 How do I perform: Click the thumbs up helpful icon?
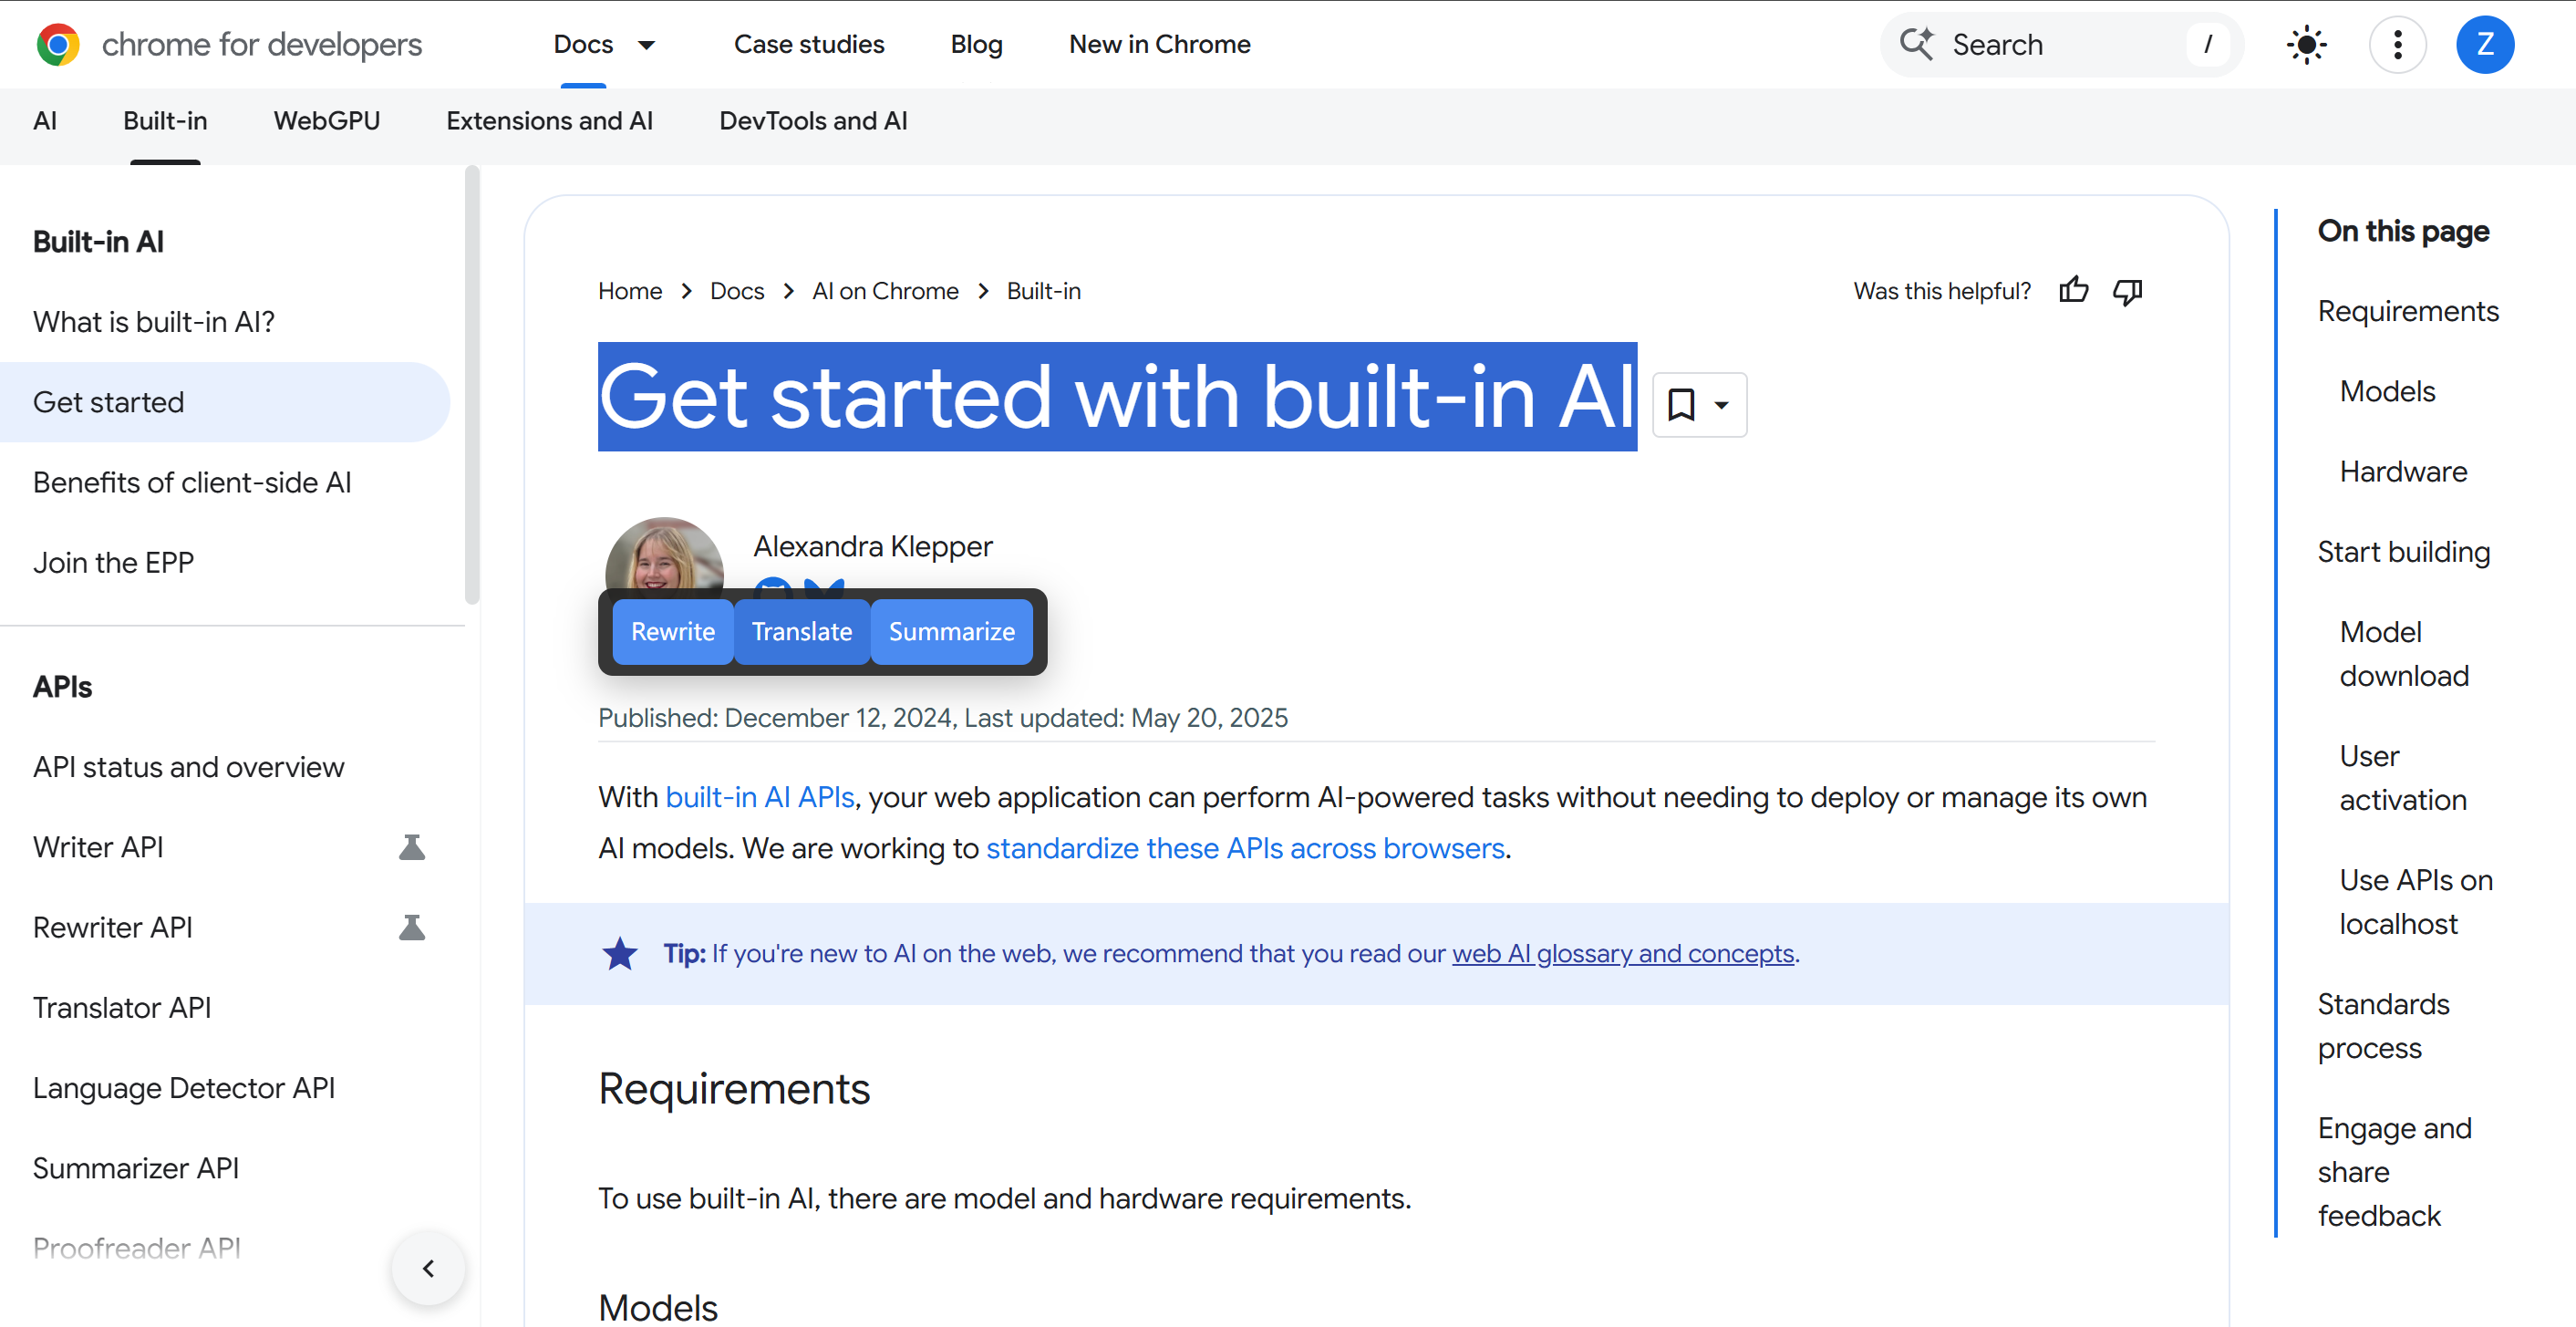point(2073,290)
